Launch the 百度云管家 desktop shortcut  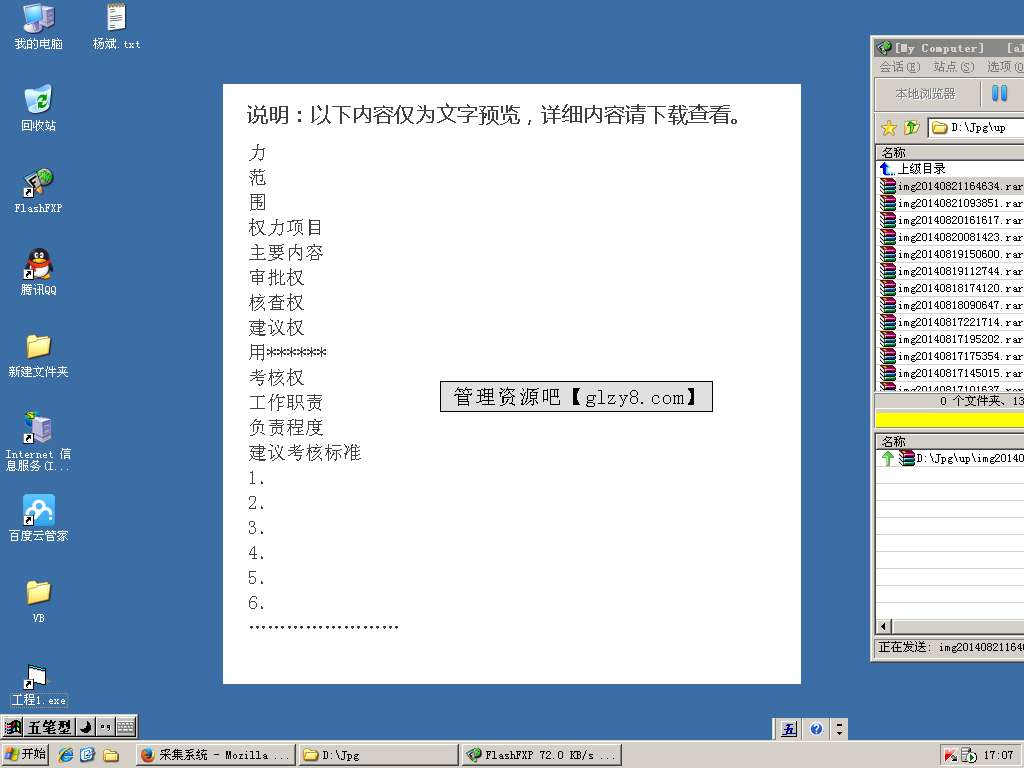coord(38,519)
